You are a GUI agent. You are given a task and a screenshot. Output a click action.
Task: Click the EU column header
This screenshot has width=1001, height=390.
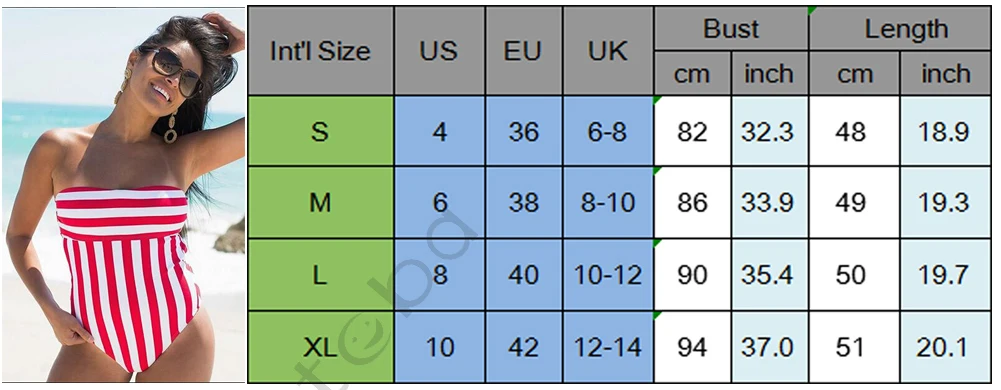523,51
